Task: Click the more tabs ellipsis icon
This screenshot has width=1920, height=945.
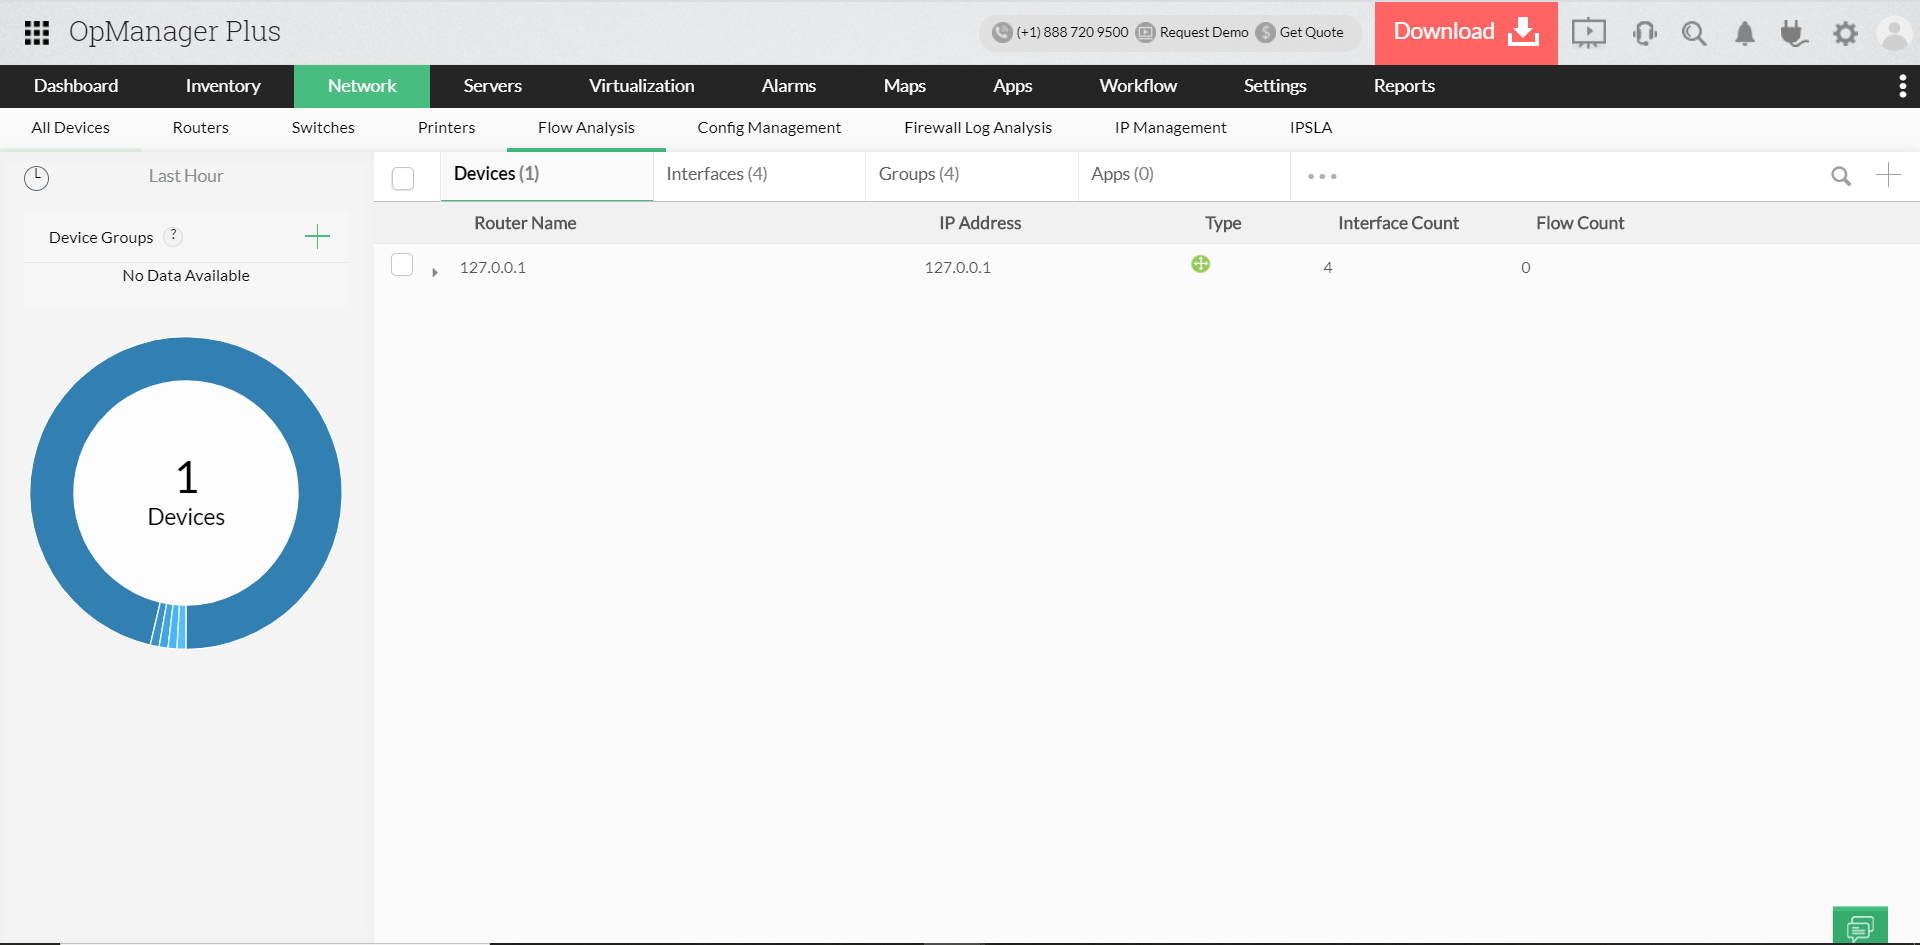Action: coord(1322,176)
